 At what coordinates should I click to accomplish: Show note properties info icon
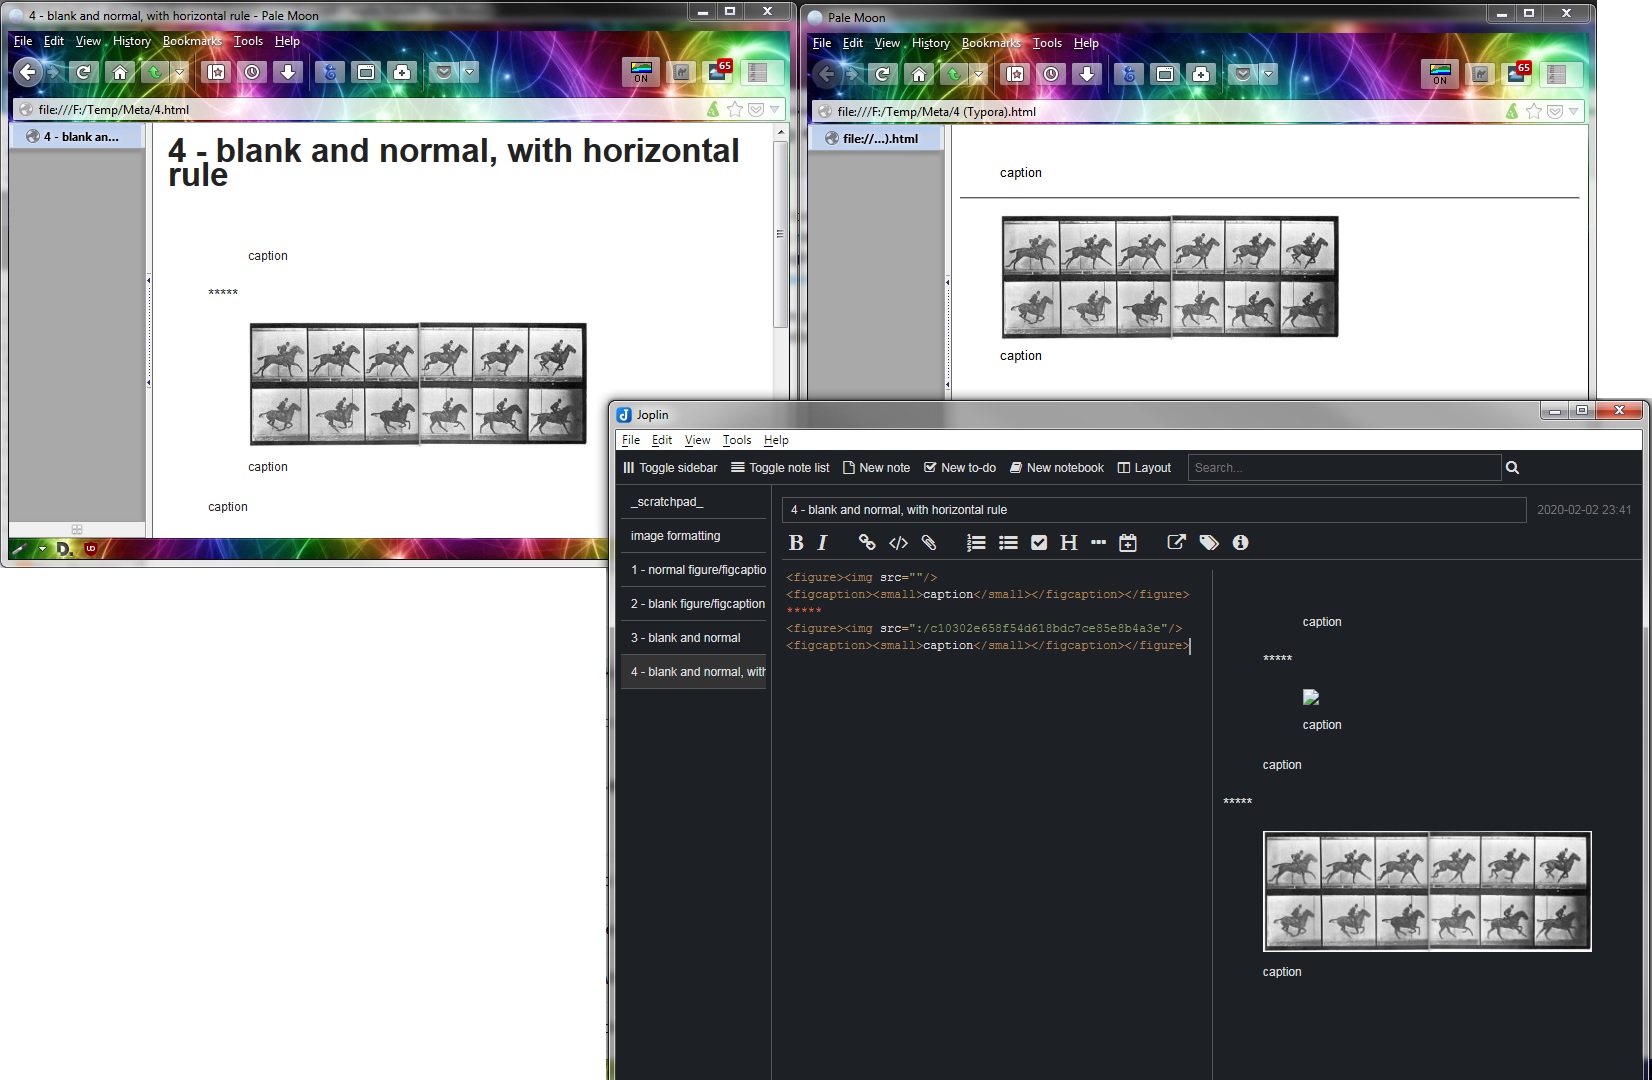pos(1240,543)
